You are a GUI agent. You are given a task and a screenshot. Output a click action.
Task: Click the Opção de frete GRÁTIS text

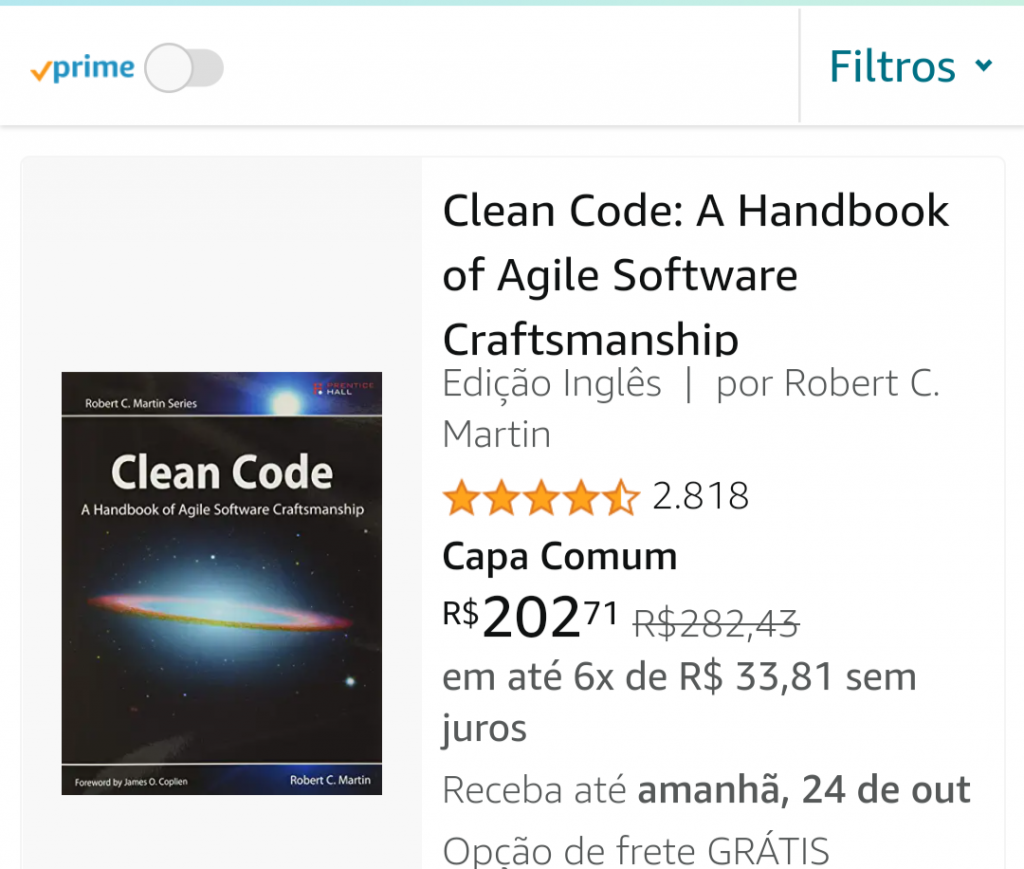636,850
